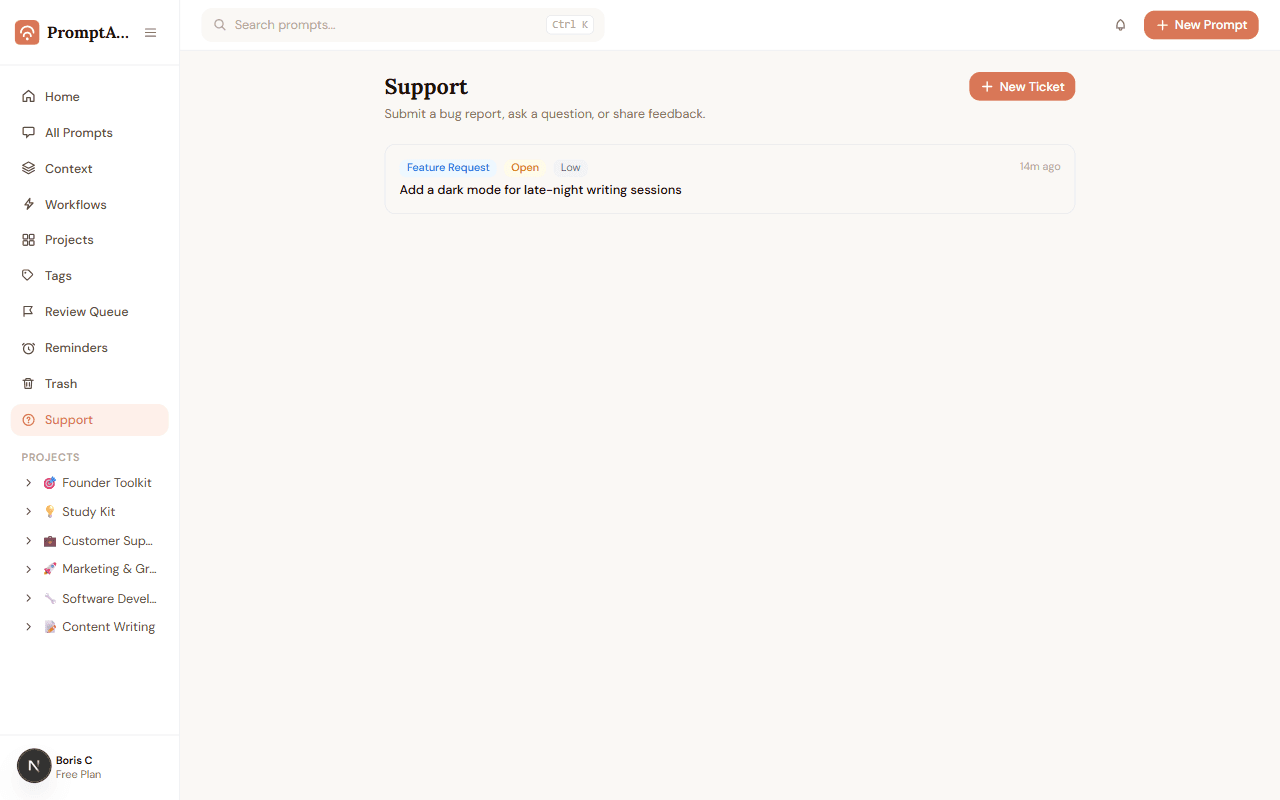The image size is (1280, 800).
Task: Click the Review Queue flag icon
Action: pos(28,312)
